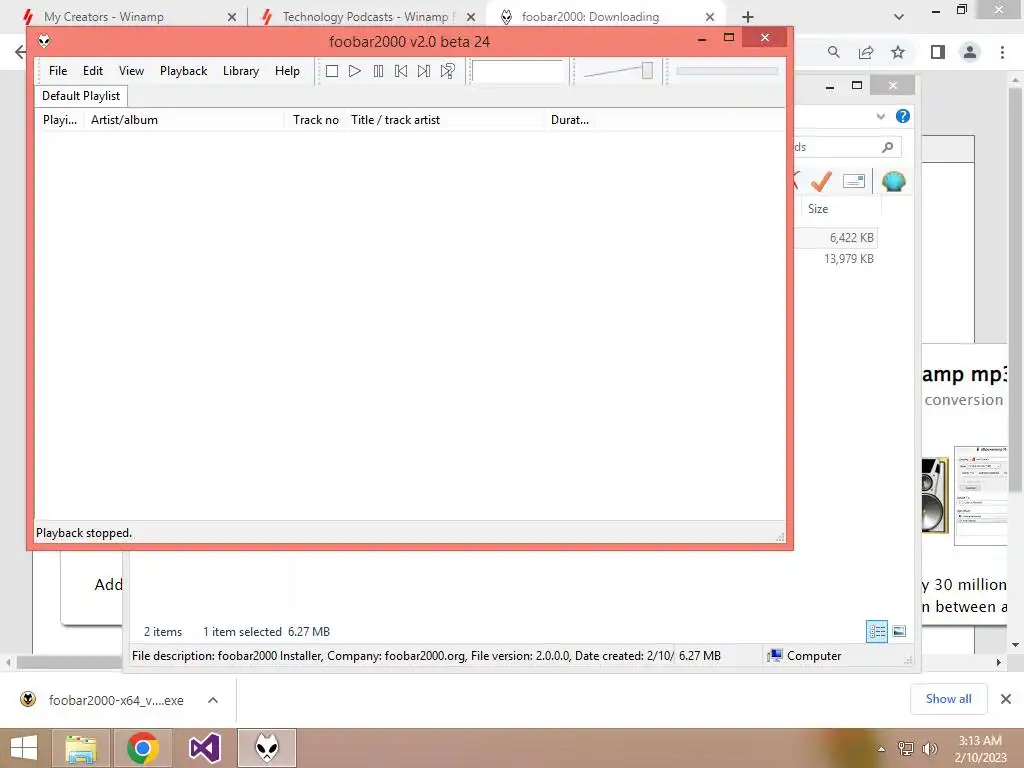The height and width of the screenshot is (768, 1024).
Task: Expand the Explorer ribbon chevron
Action: (880, 116)
